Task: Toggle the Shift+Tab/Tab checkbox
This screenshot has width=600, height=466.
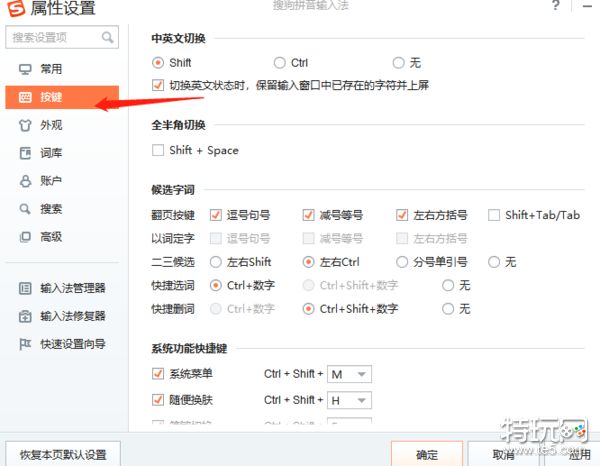Action: pyautogui.click(x=494, y=215)
